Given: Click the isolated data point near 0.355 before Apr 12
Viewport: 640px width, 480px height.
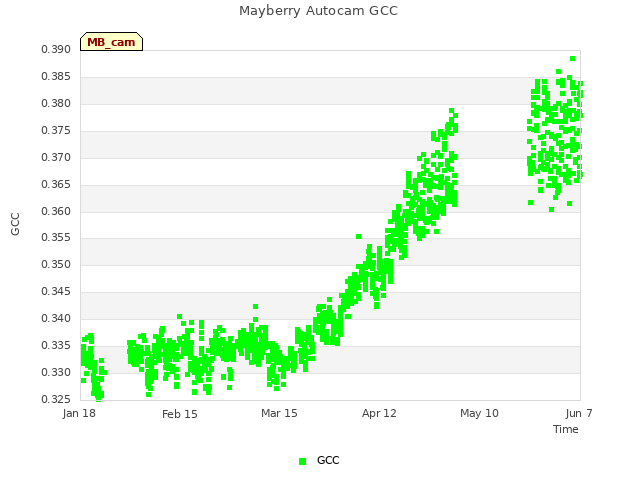Looking at the screenshot, I should pyautogui.click(x=358, y=236).
